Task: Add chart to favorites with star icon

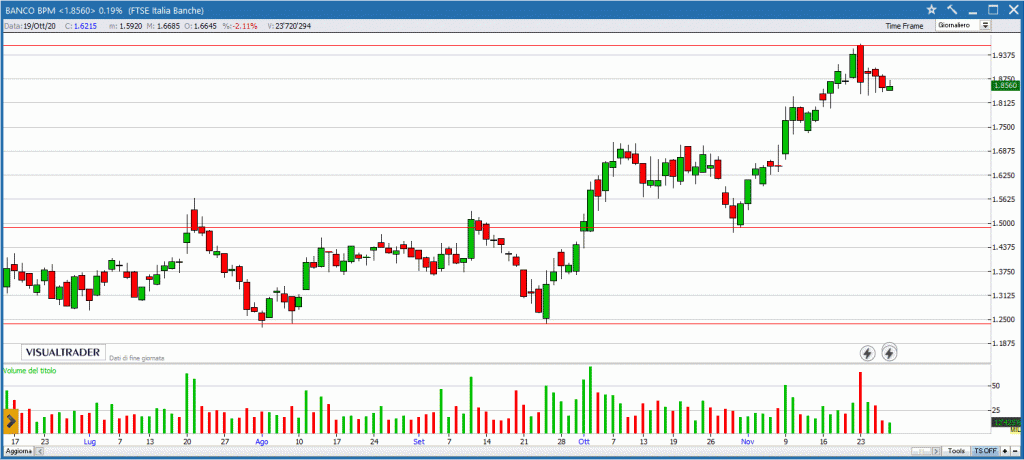Action: coord(932,10)
